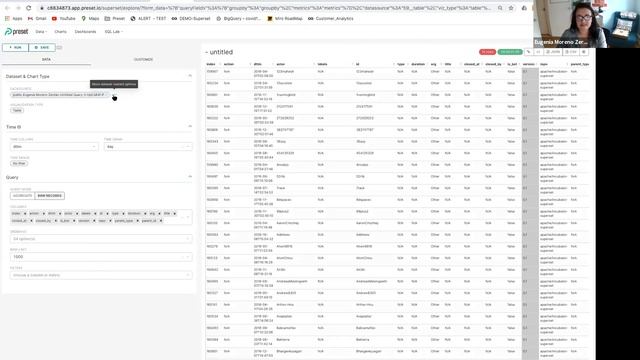Open the YouTube bookmark

tap(63, 18)
